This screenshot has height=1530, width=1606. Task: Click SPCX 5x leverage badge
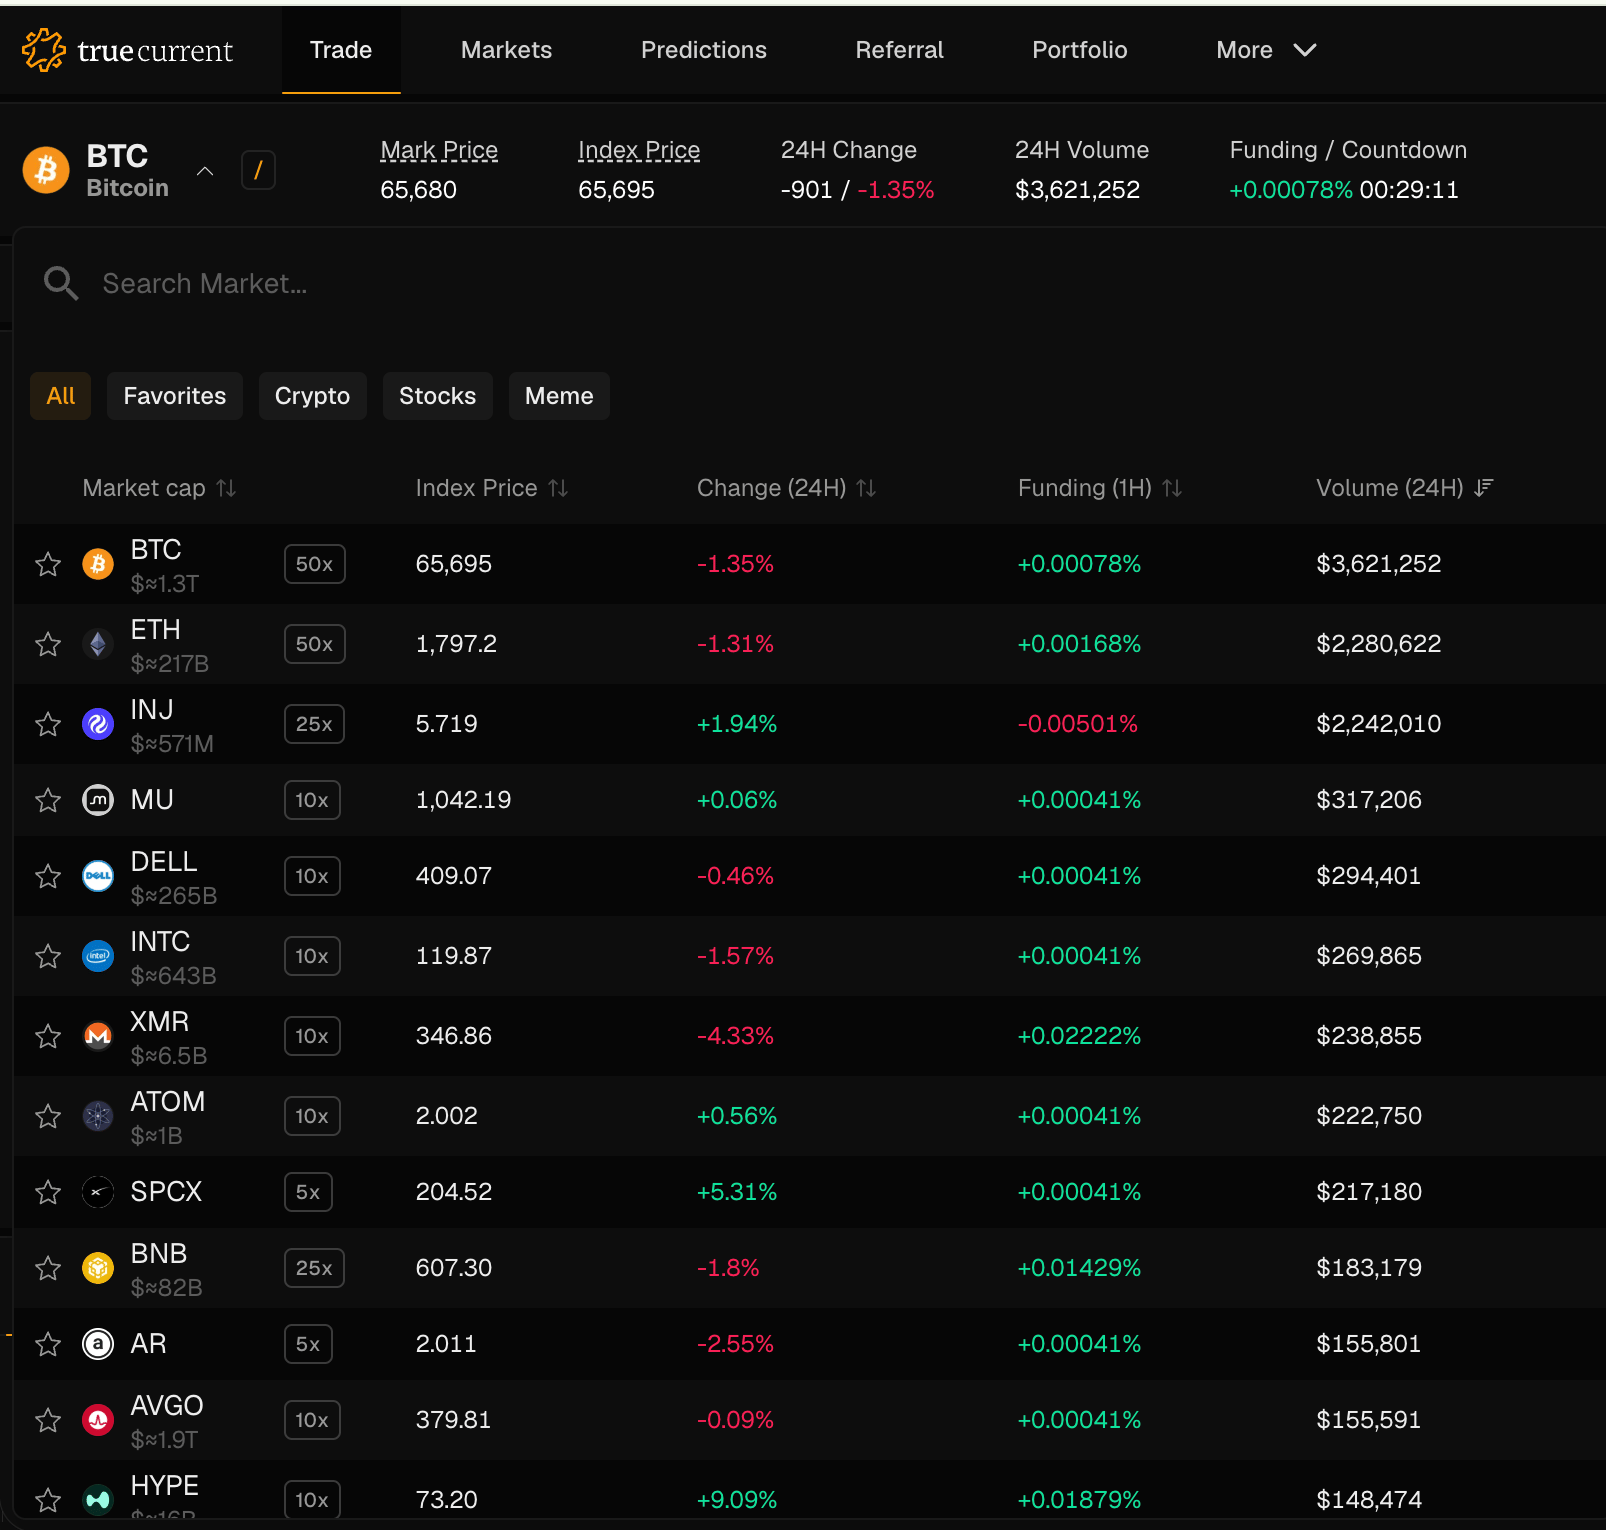[x=308, y=1192]
